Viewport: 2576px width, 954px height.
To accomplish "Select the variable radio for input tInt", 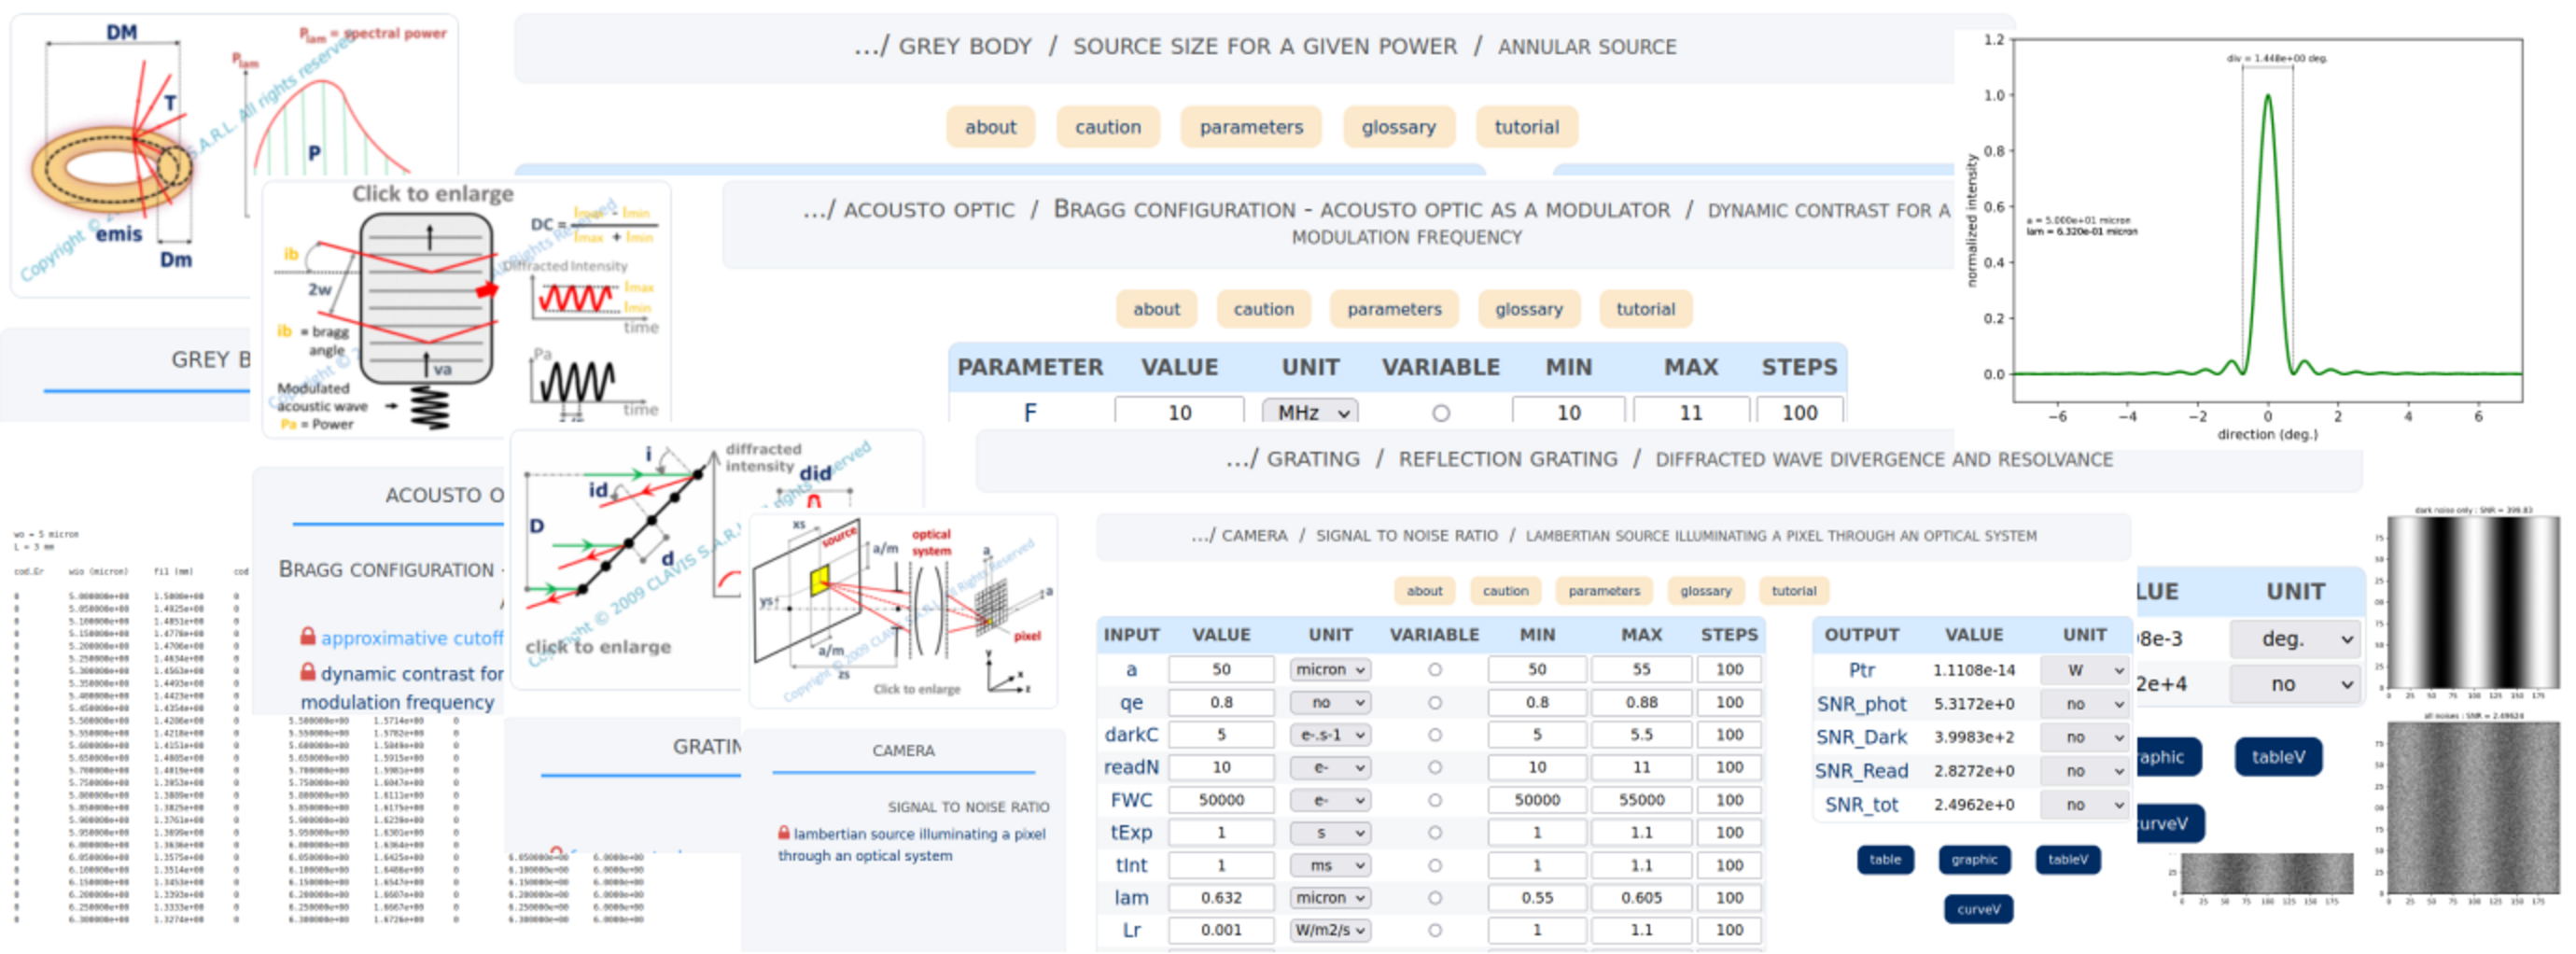I will pos(1435,865).
